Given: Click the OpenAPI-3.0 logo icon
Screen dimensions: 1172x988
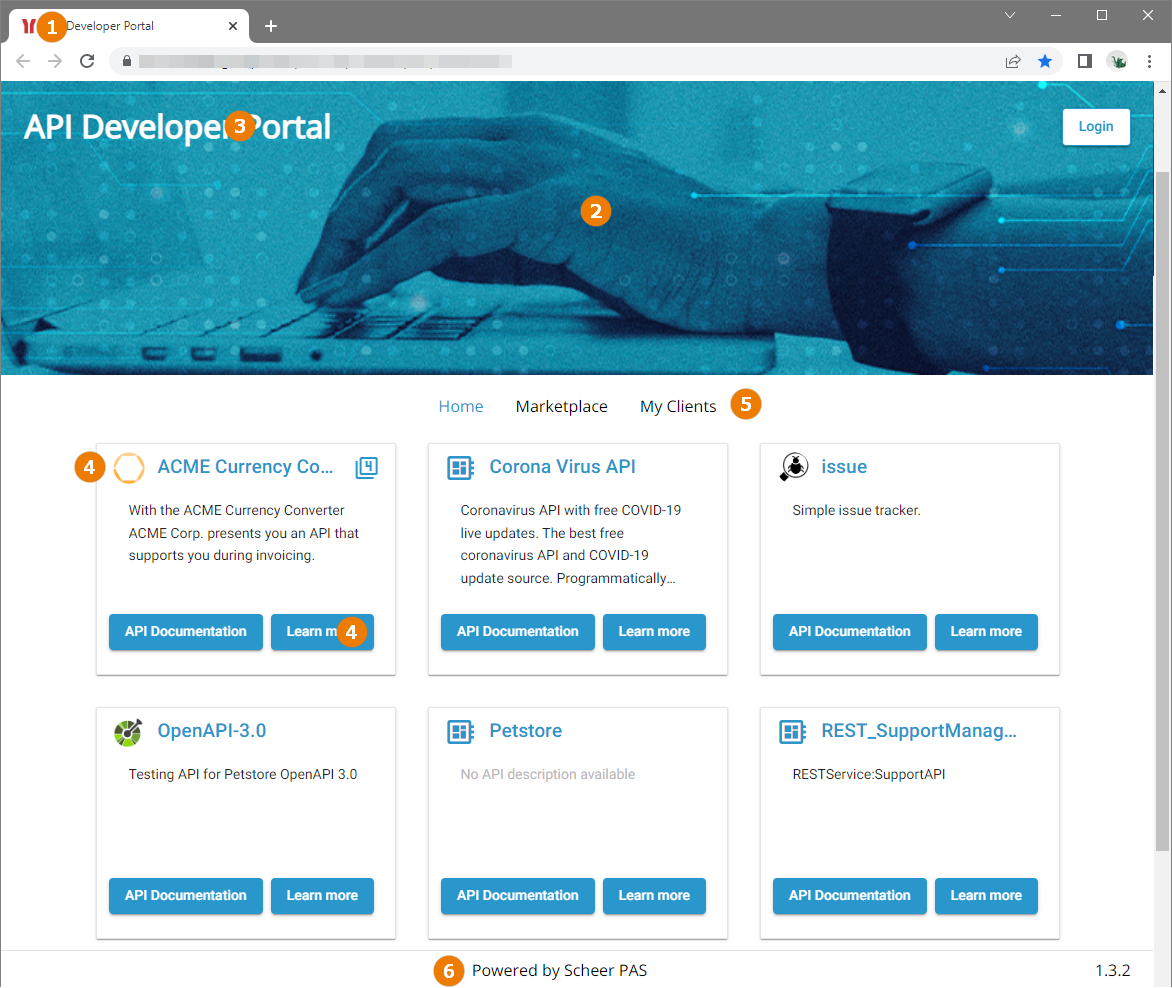Looking at the screenshot, I should 128,731.
